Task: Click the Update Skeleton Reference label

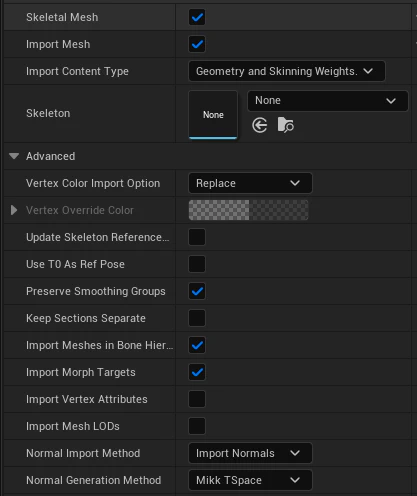Action: pos(98,237)
